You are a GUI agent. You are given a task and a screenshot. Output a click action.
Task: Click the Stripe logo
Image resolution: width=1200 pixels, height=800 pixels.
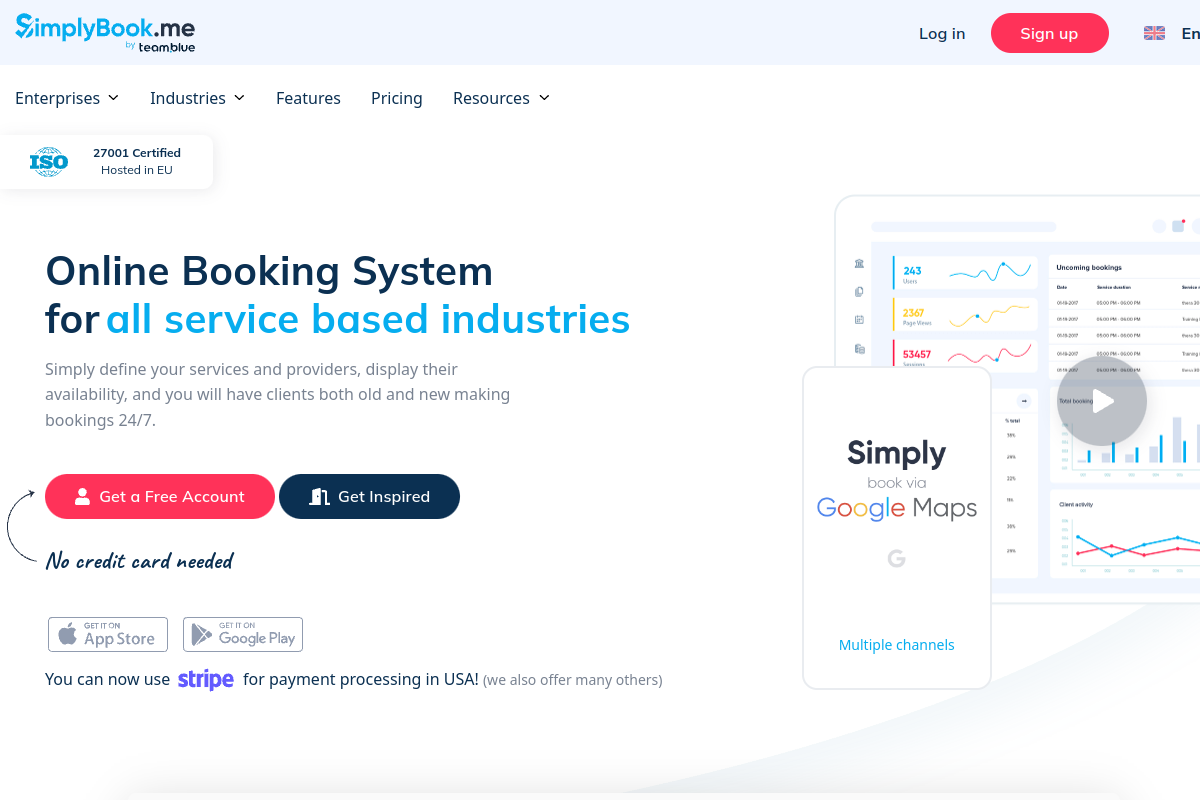(x=206, y=680)
